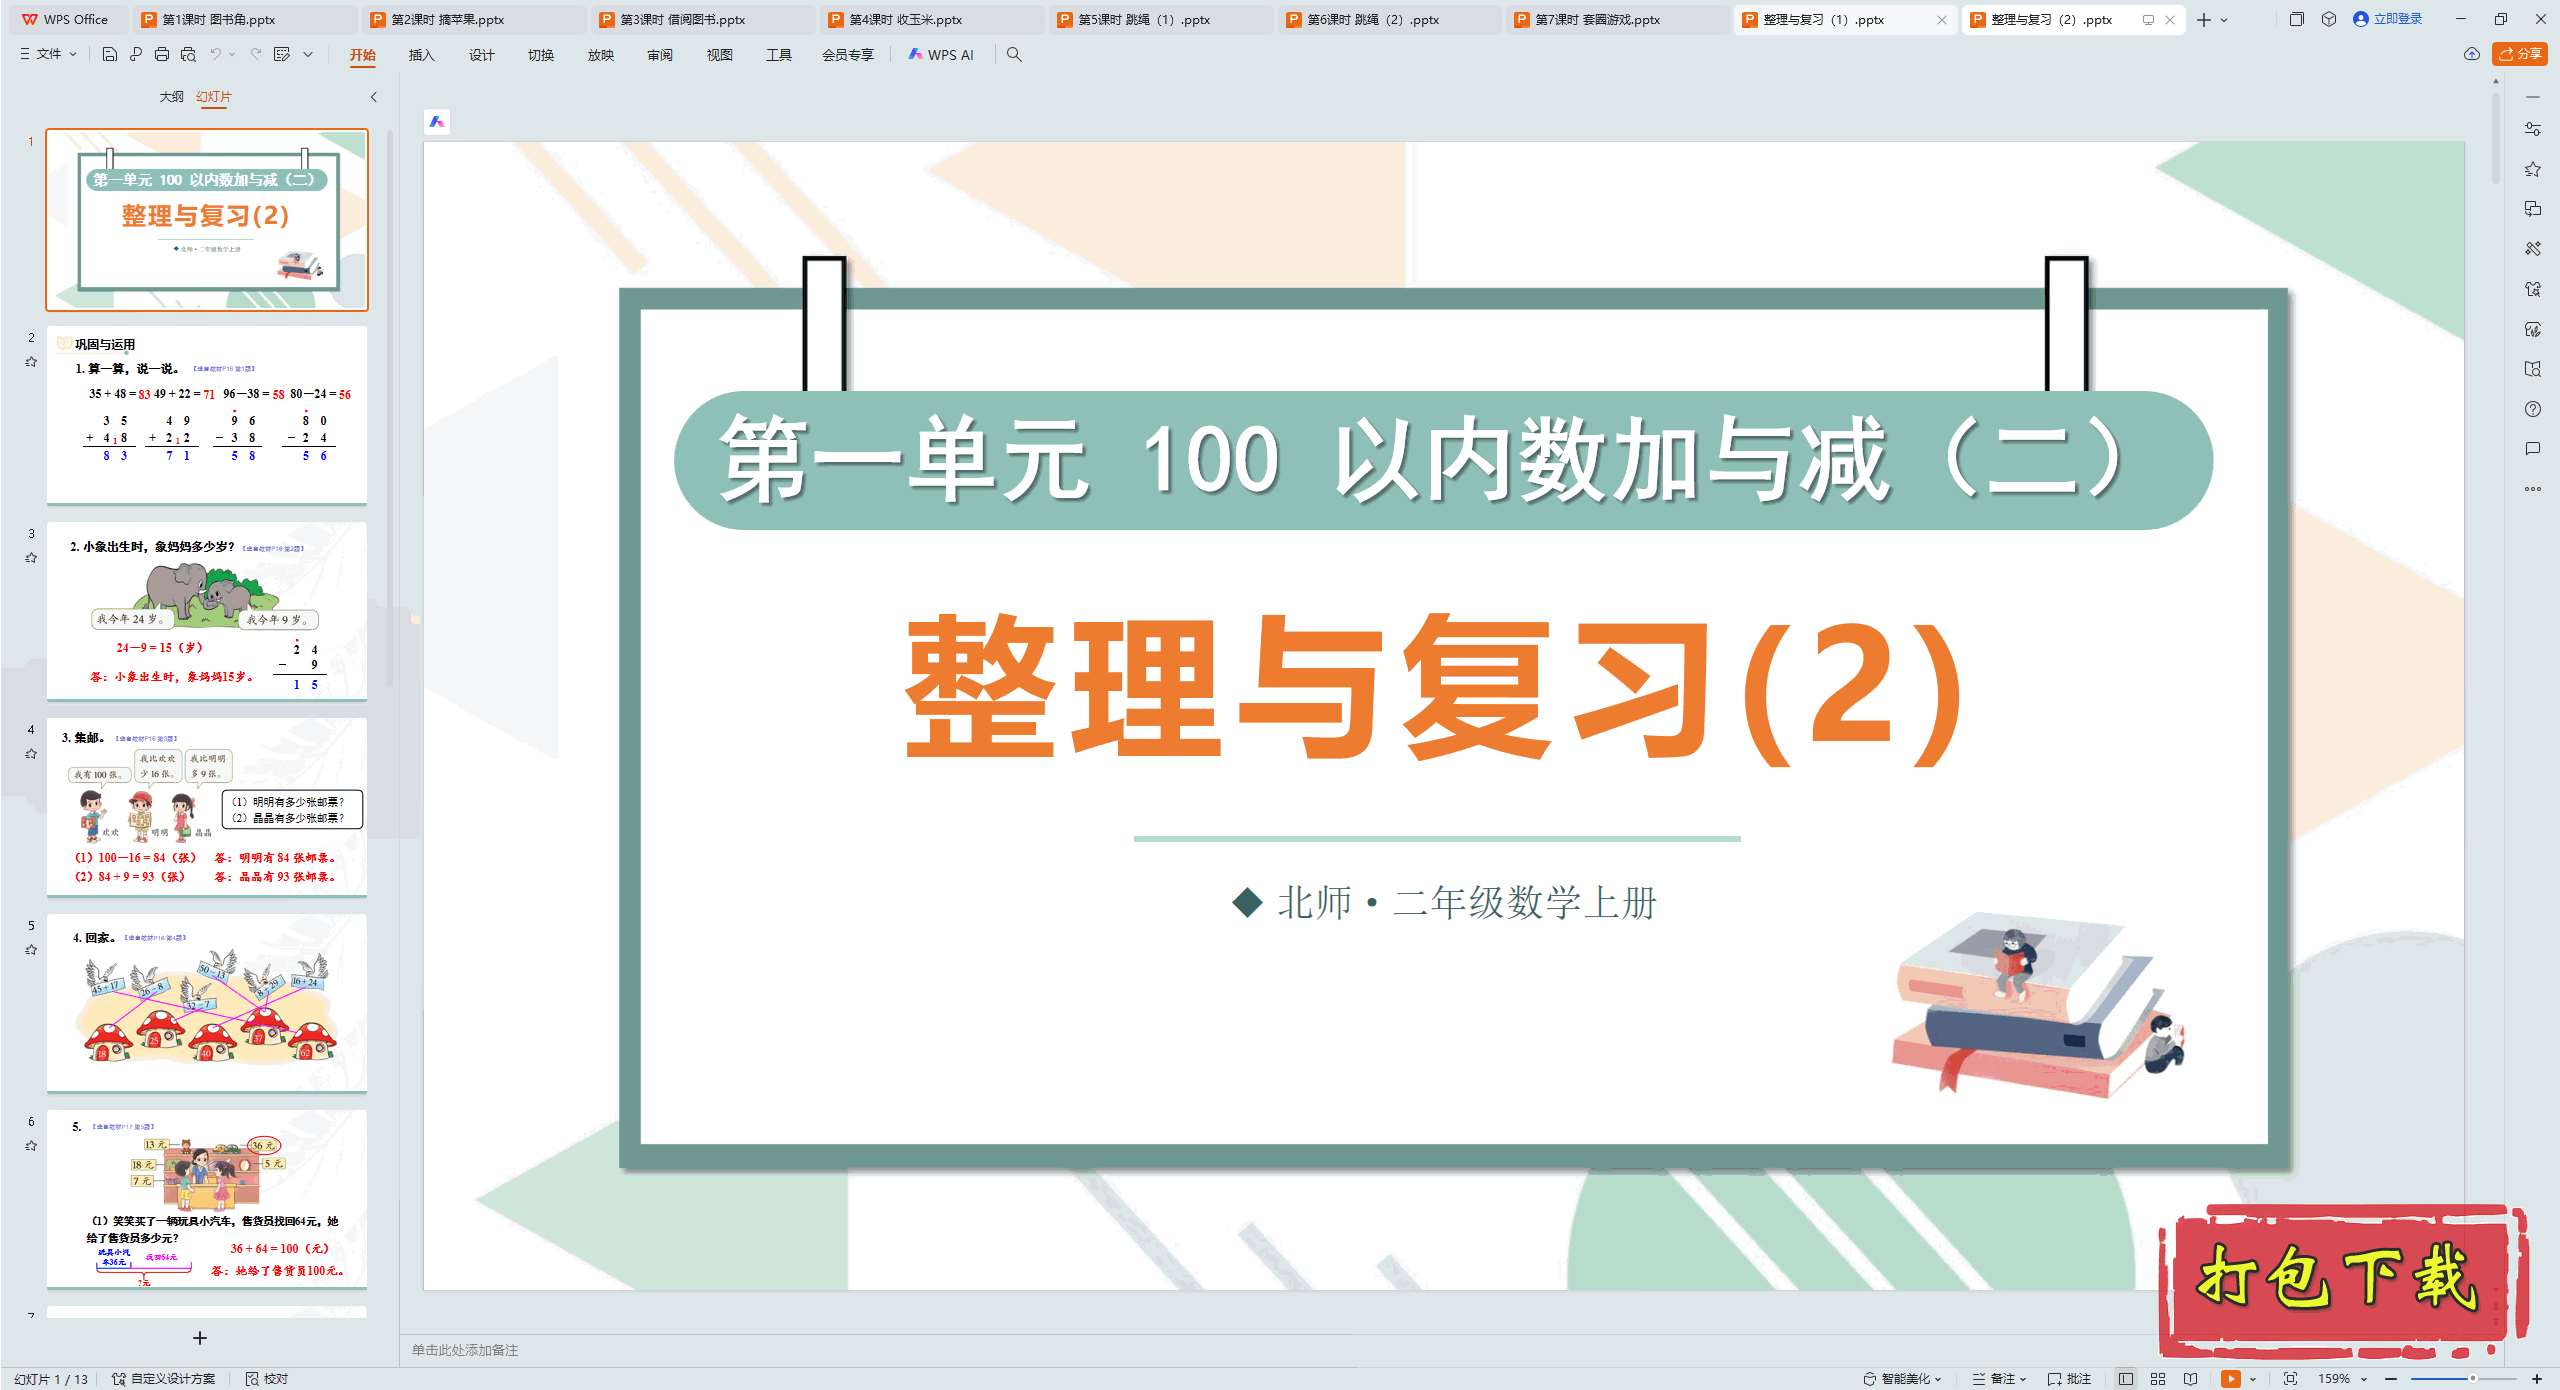Open WPS AI assistant
The width and height of the screenshot is (2560, 1390).
[x=941, y=55]
